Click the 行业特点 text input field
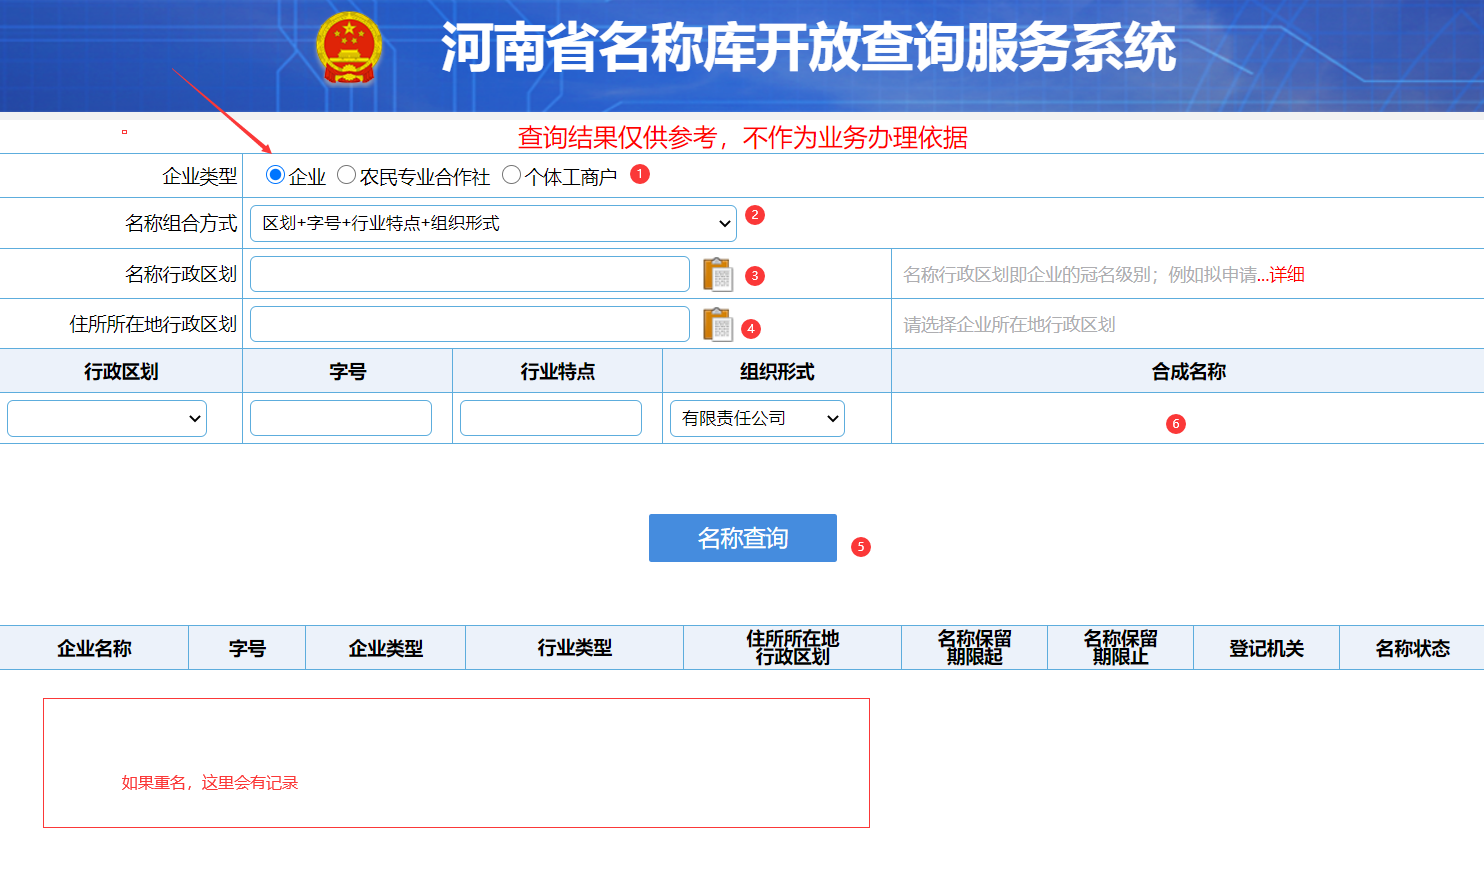Screen dimensions: 1484x884 tap(550, 417)
